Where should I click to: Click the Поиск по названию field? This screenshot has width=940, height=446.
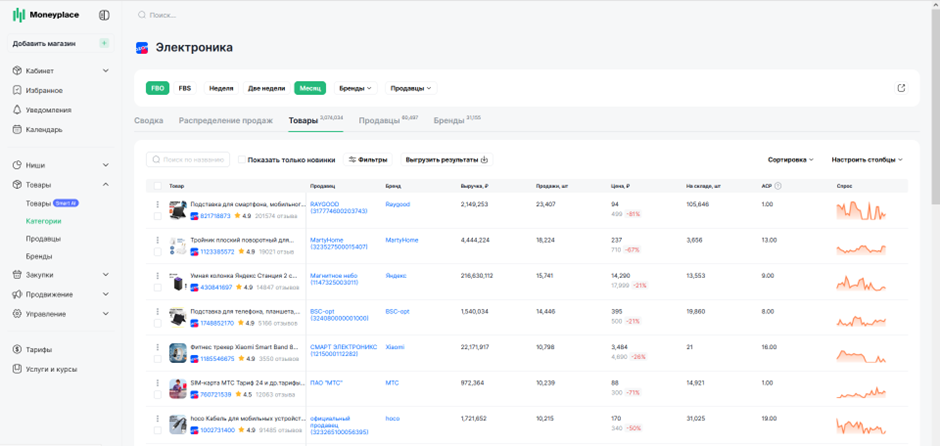pos(188,159)
